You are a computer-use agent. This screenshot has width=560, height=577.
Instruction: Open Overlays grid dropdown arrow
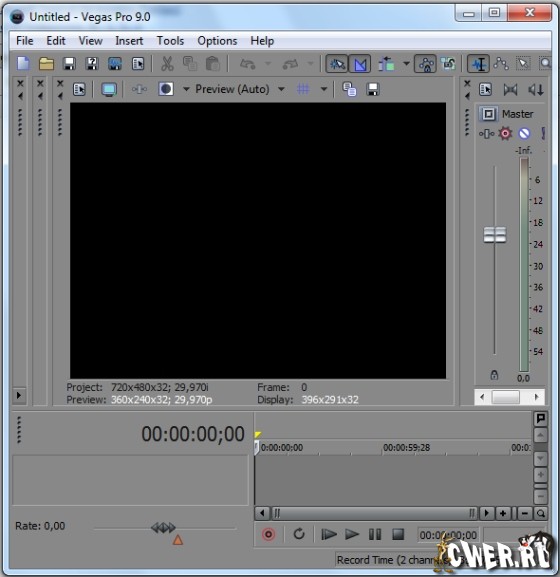(324, 89)
